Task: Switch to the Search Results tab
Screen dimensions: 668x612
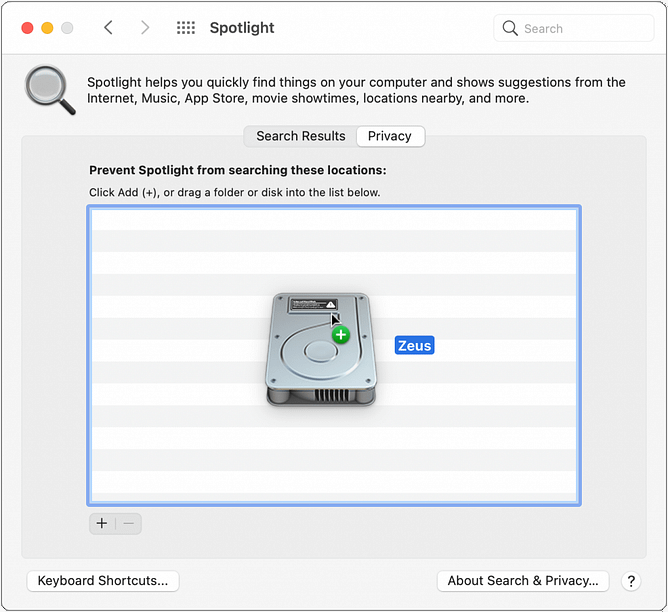Action: (300, 136)
